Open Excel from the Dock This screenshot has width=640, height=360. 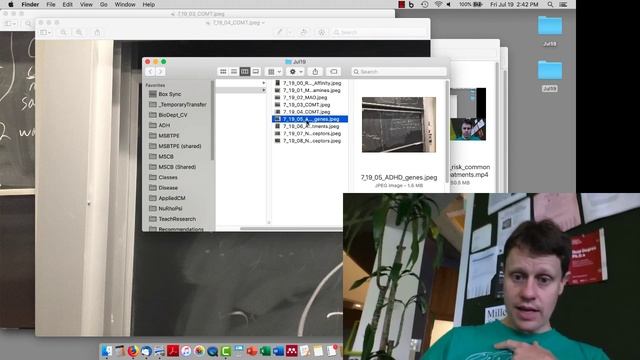coord(265,351)
